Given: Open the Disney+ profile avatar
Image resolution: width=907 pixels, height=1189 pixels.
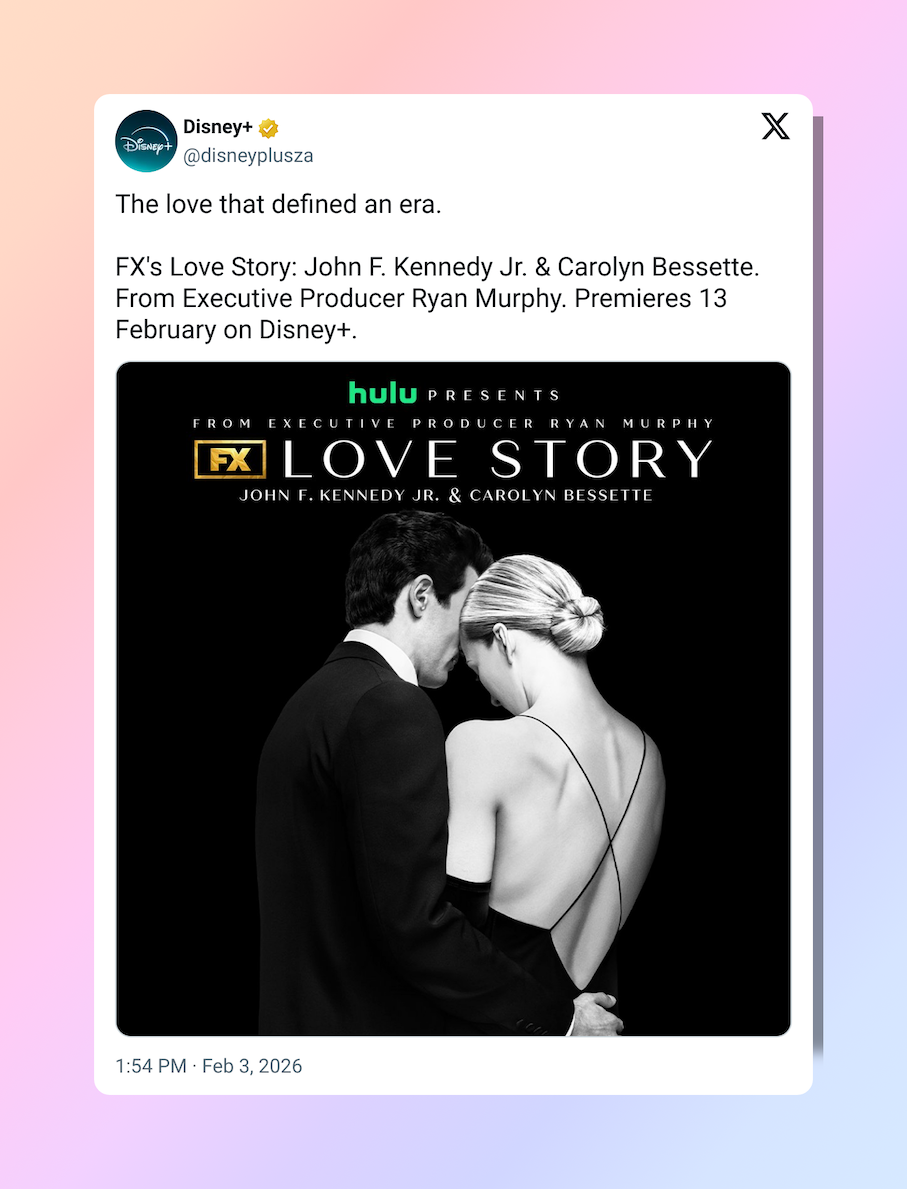Looking at the screenshot, I should pos(146,141).
